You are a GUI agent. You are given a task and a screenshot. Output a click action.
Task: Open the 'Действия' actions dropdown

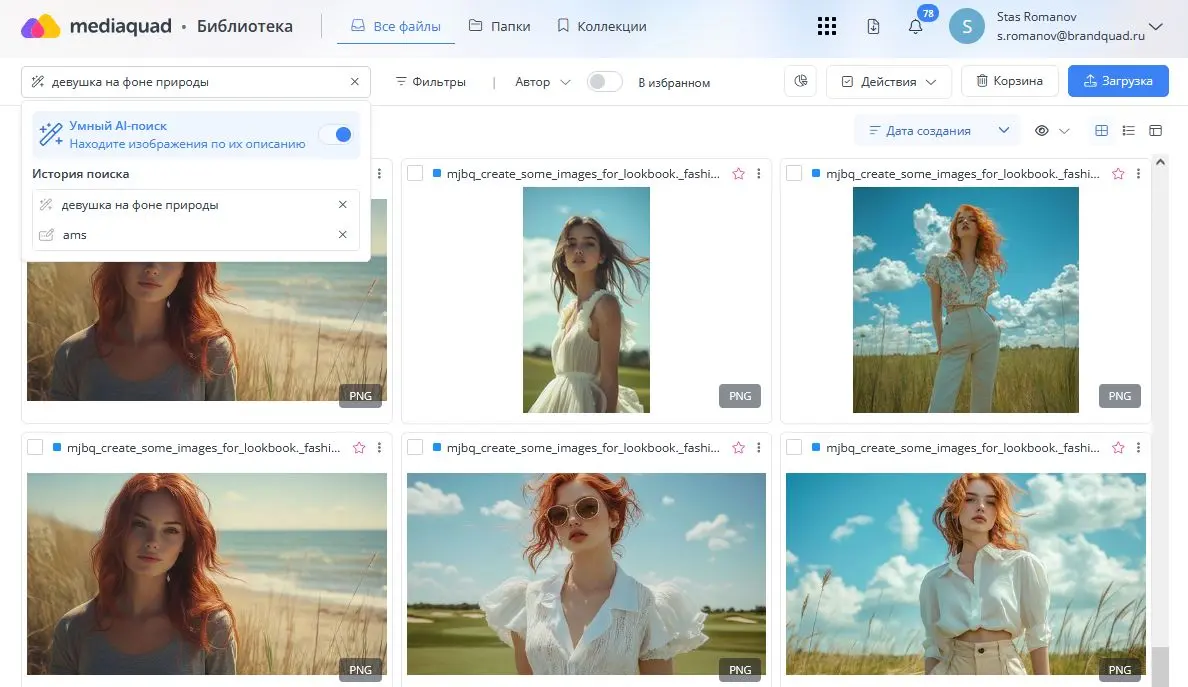point(888,82)
